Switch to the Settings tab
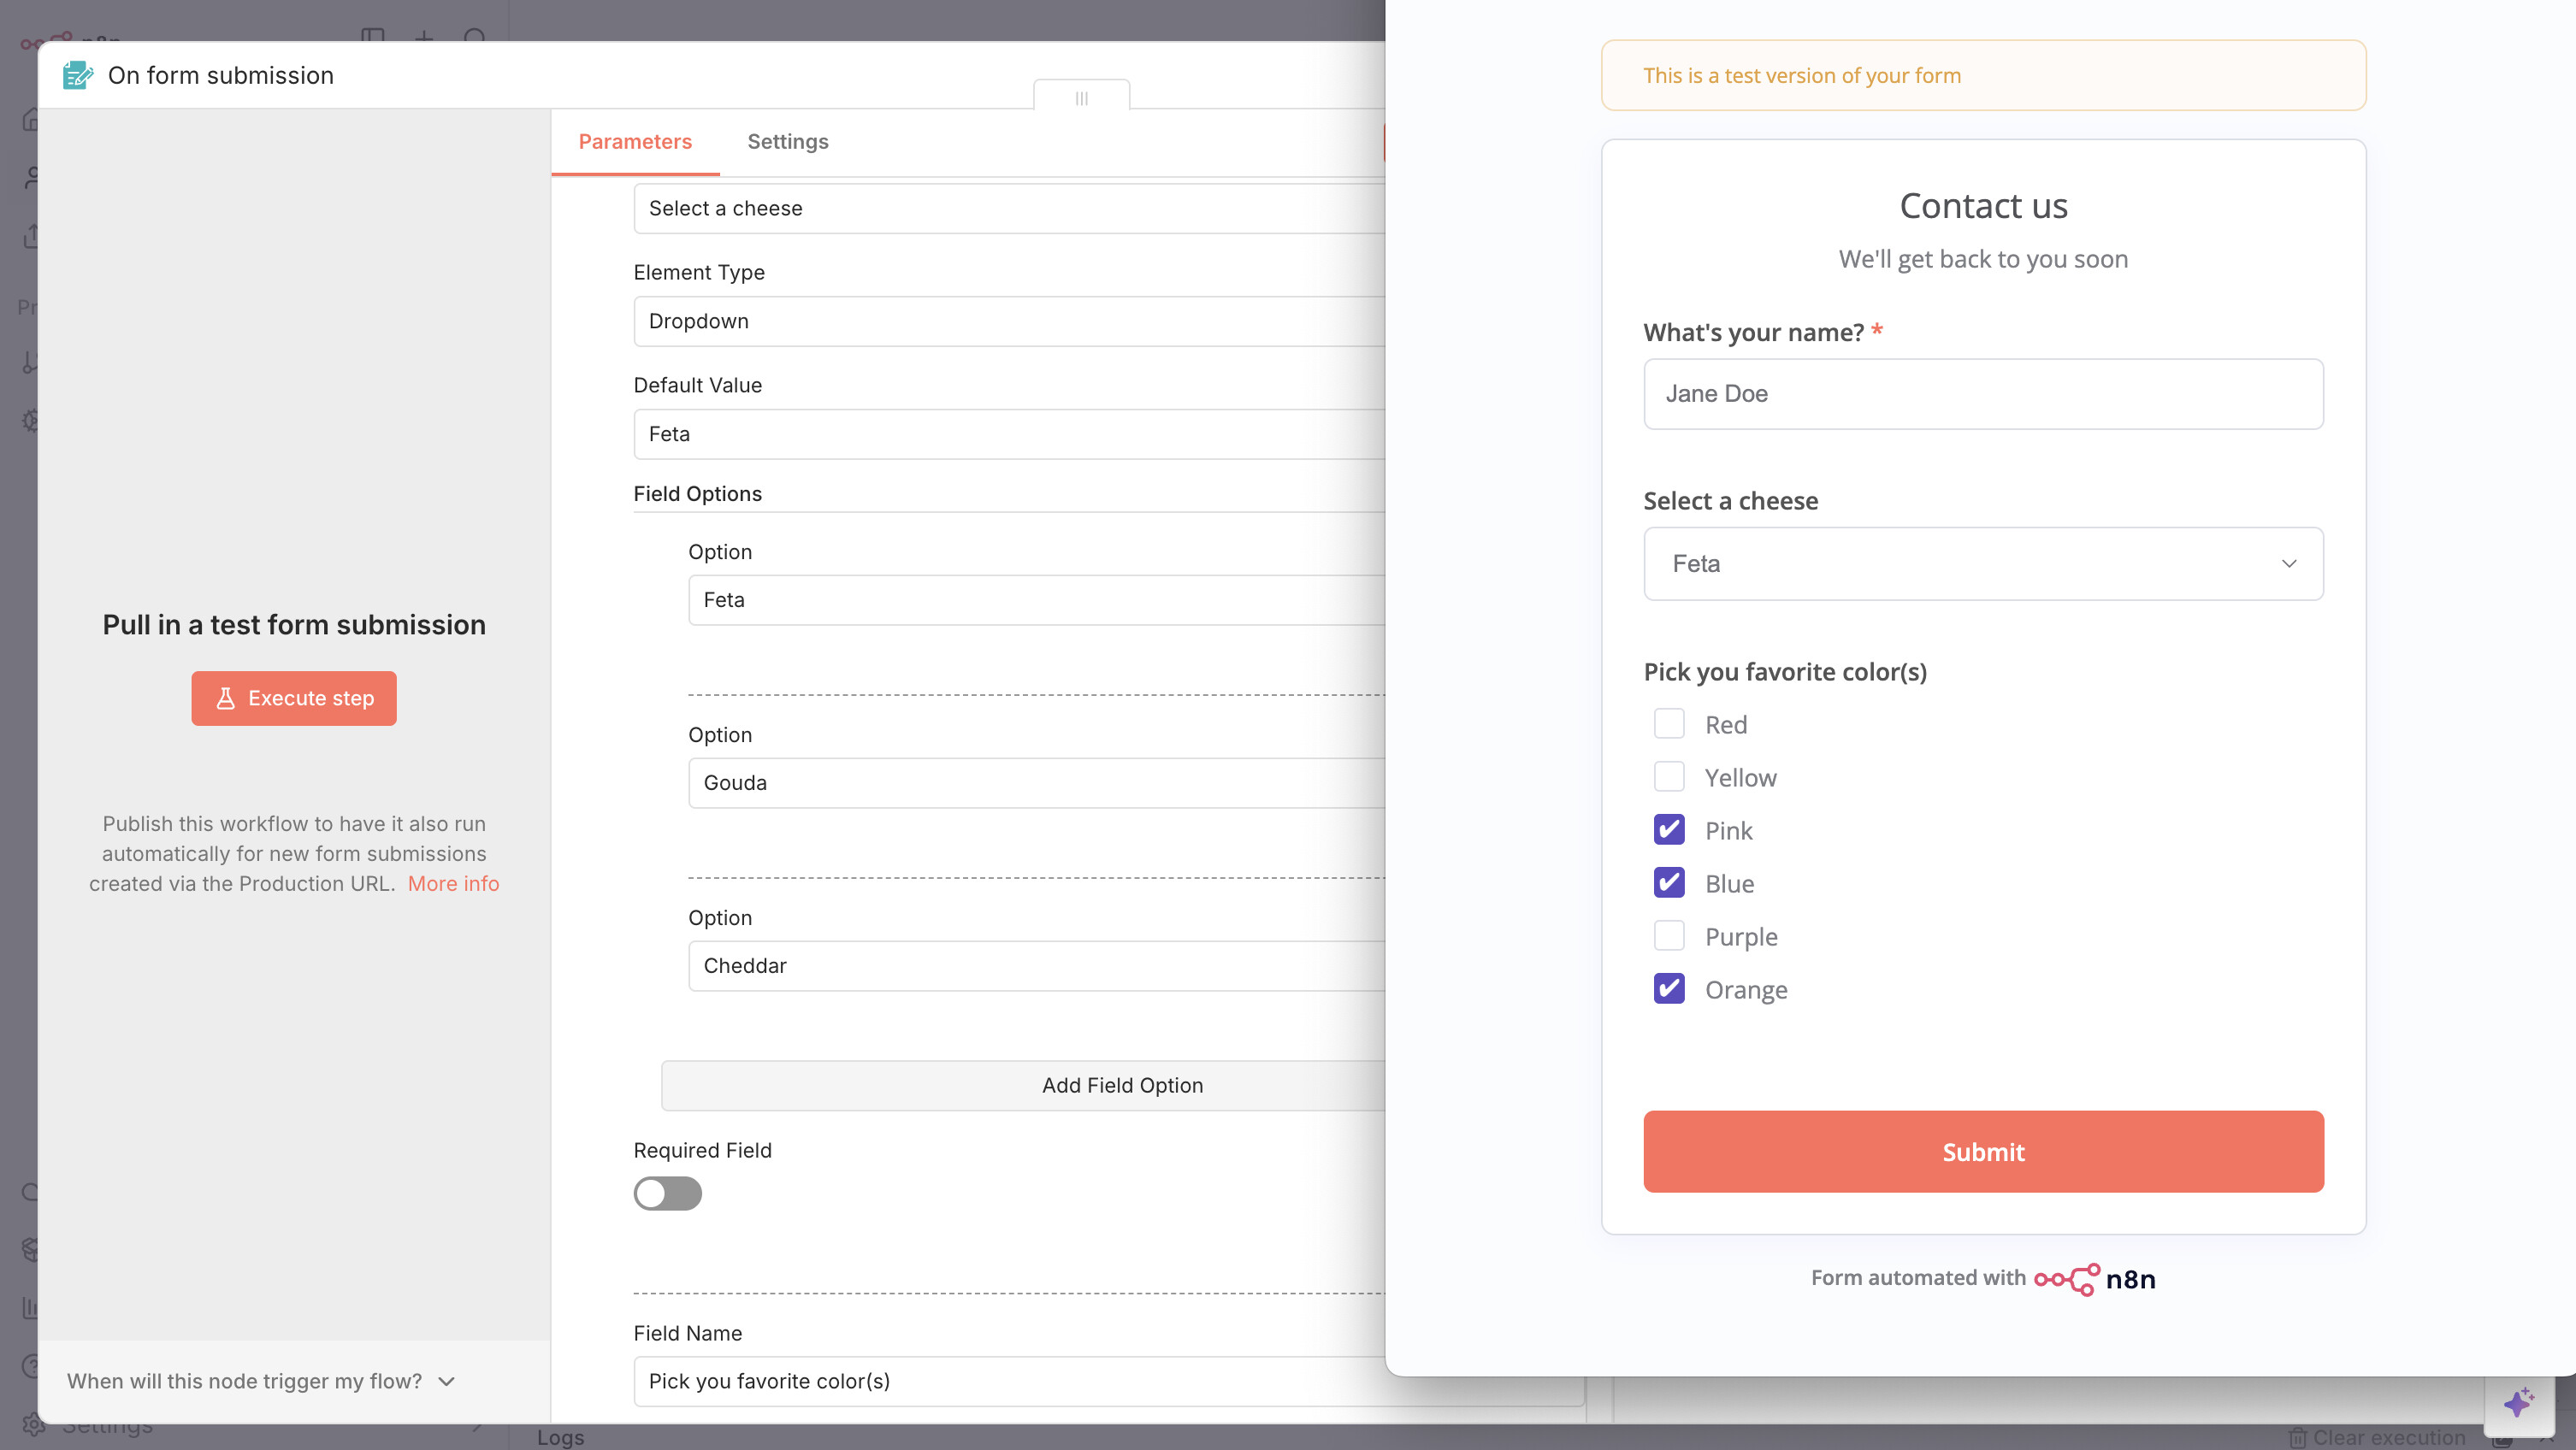 (x=787, y=141)
